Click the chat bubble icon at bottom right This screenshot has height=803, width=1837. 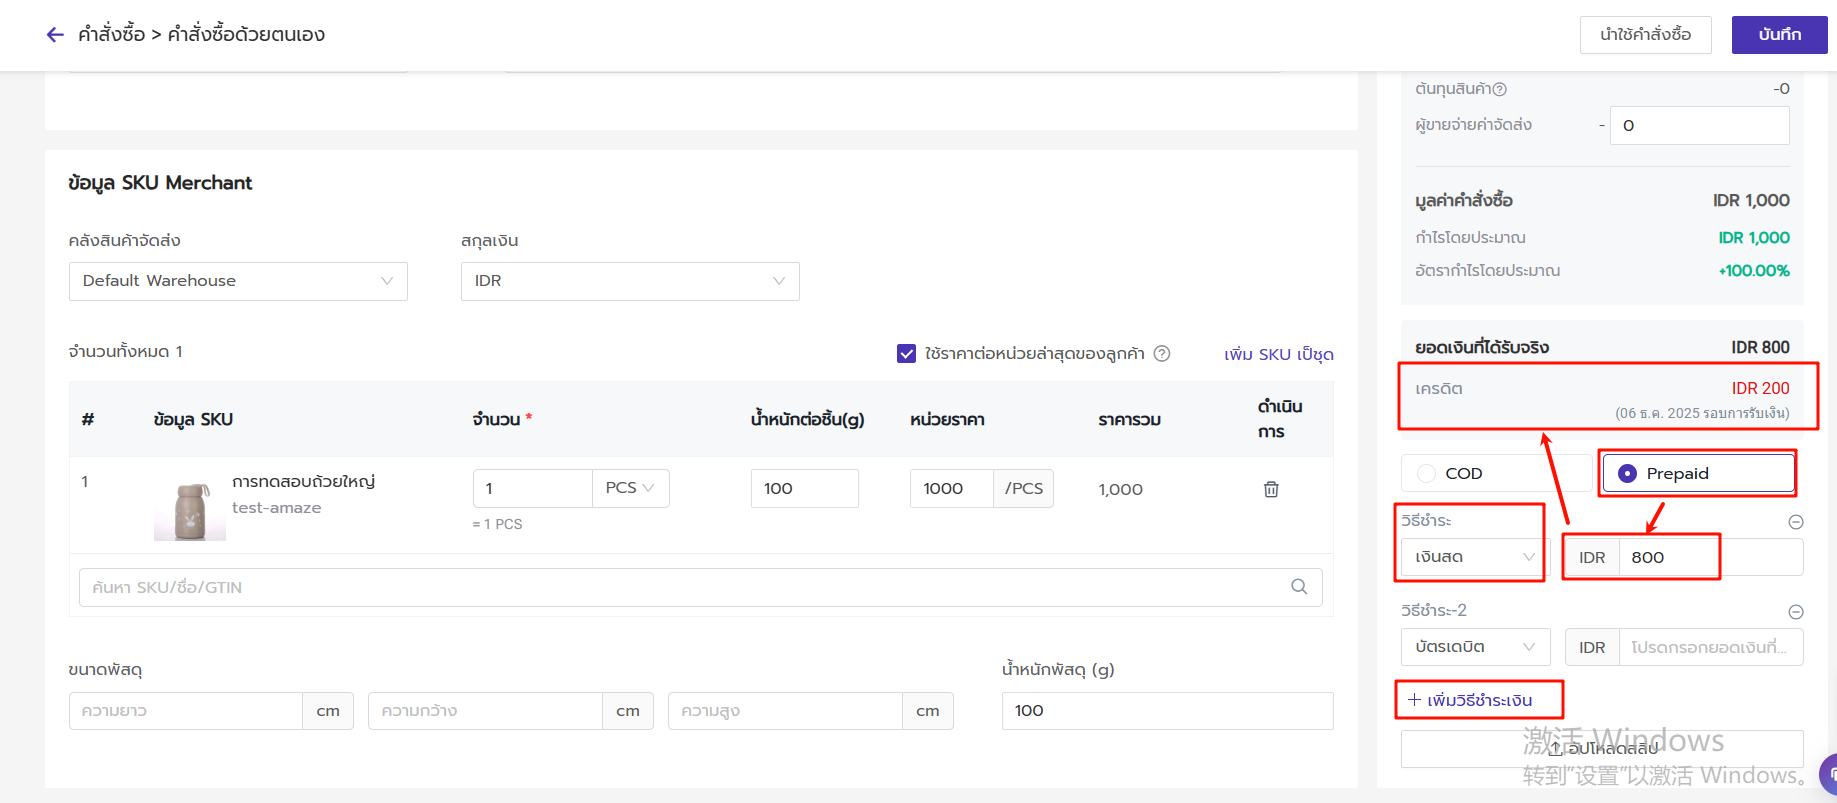1829,773
